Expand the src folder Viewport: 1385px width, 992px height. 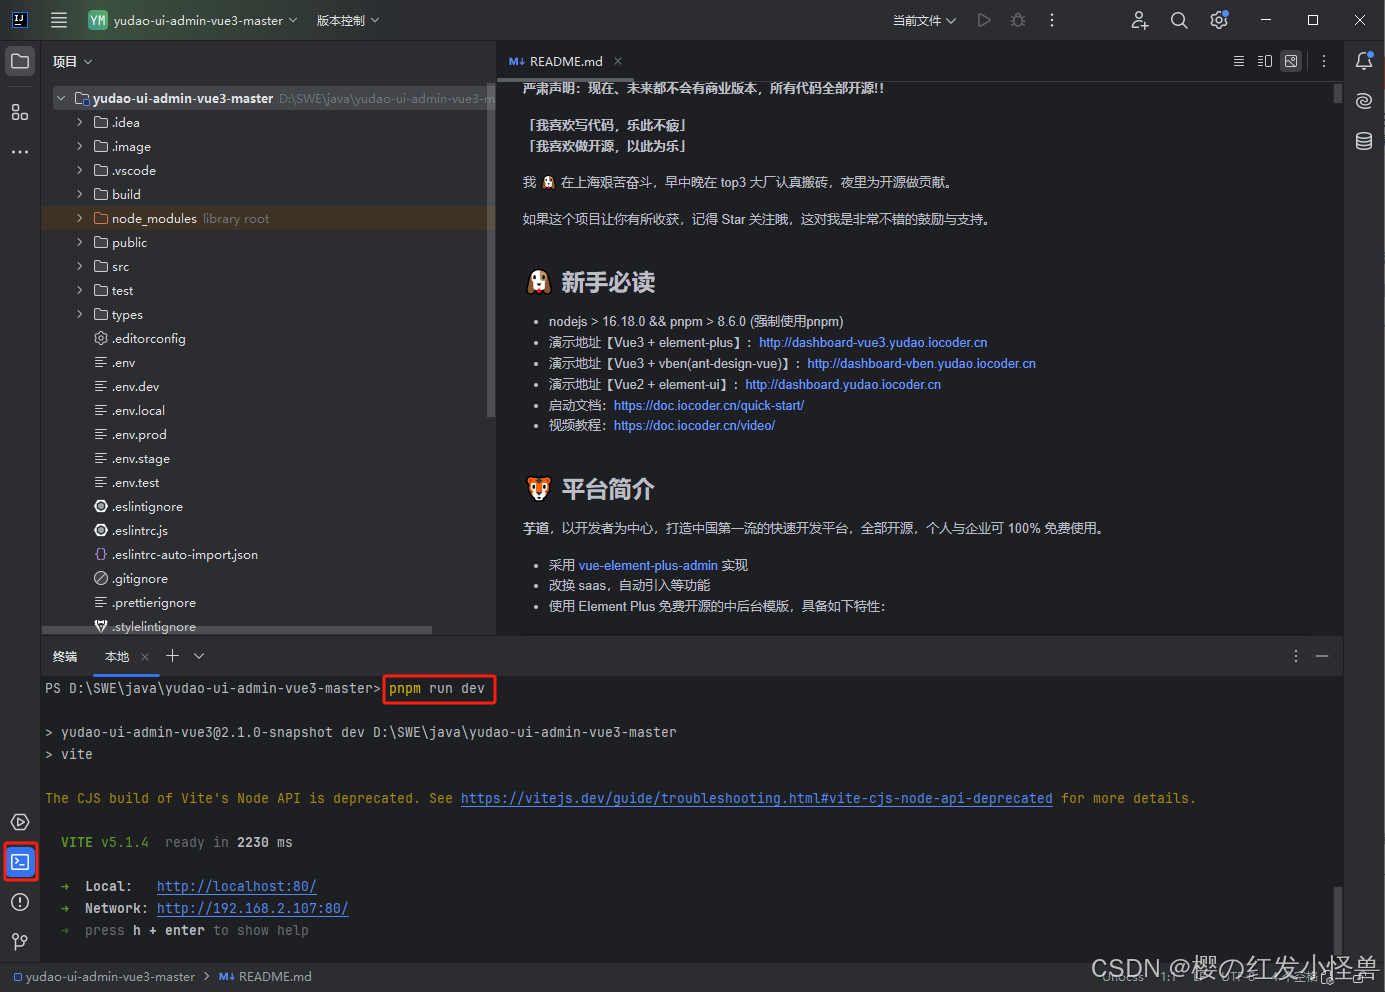(80, 266)
